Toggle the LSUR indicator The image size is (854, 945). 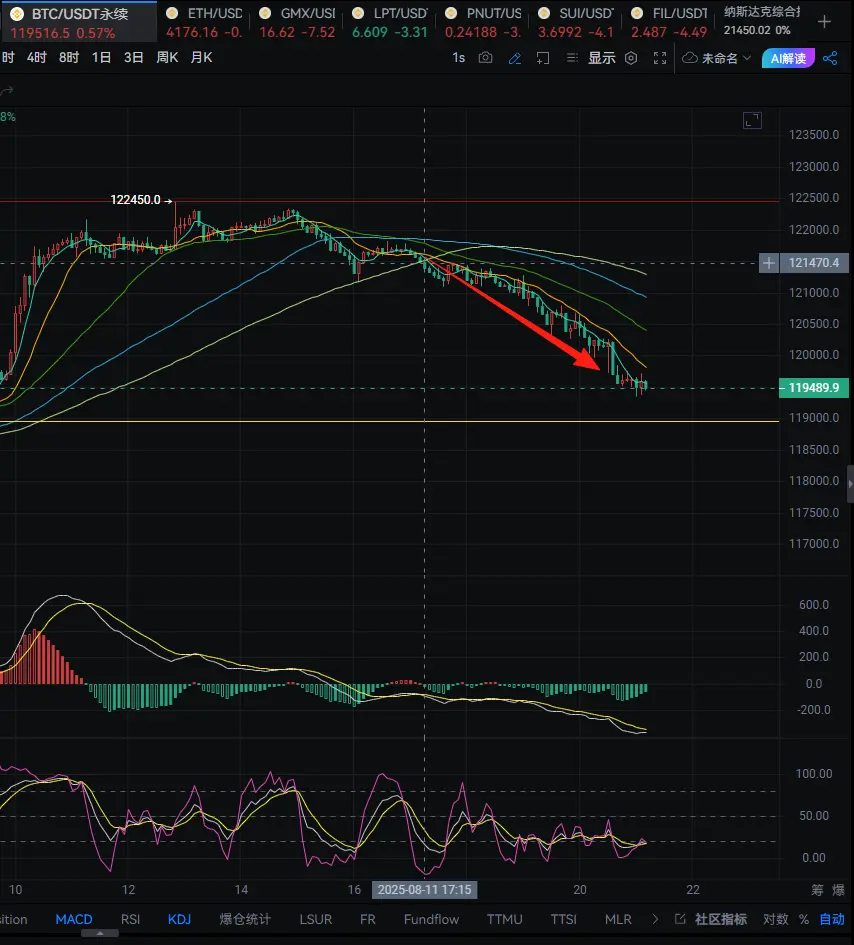tap(316, 919)
